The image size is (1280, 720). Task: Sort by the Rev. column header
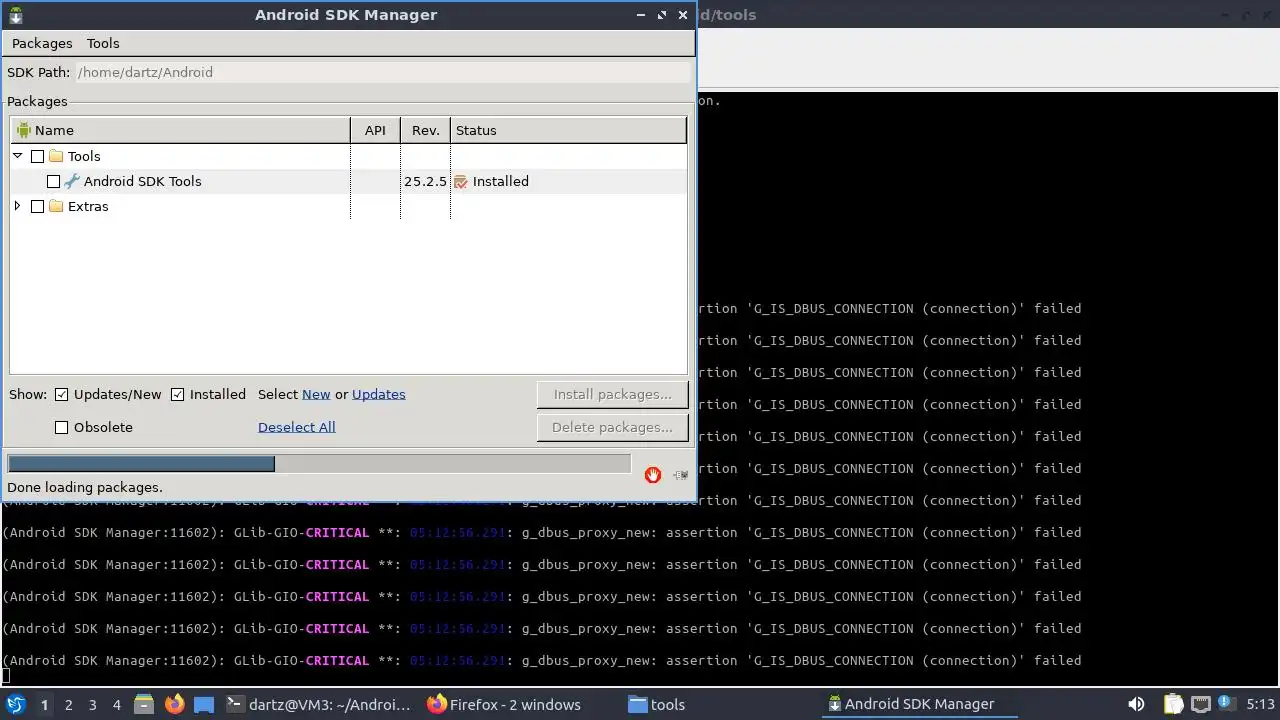point(425,130)
